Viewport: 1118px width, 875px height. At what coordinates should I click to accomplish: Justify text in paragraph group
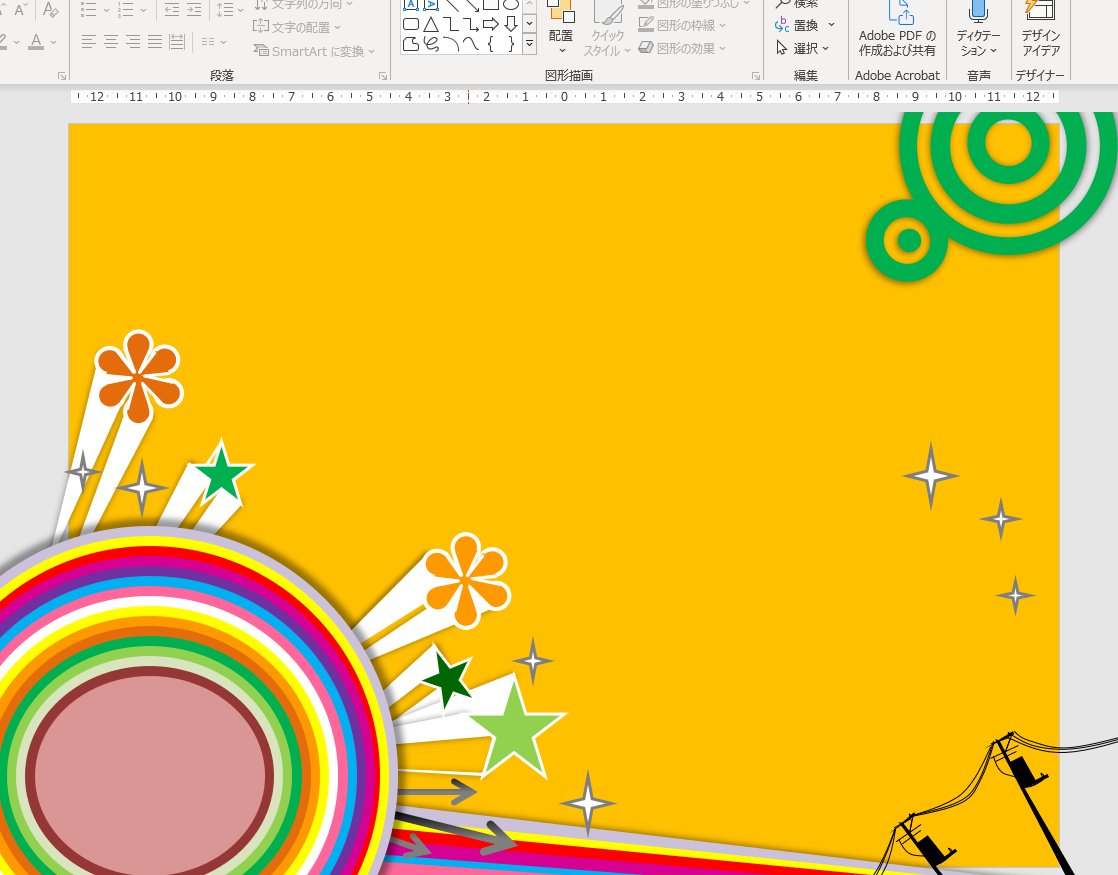[x=155, y=42]
